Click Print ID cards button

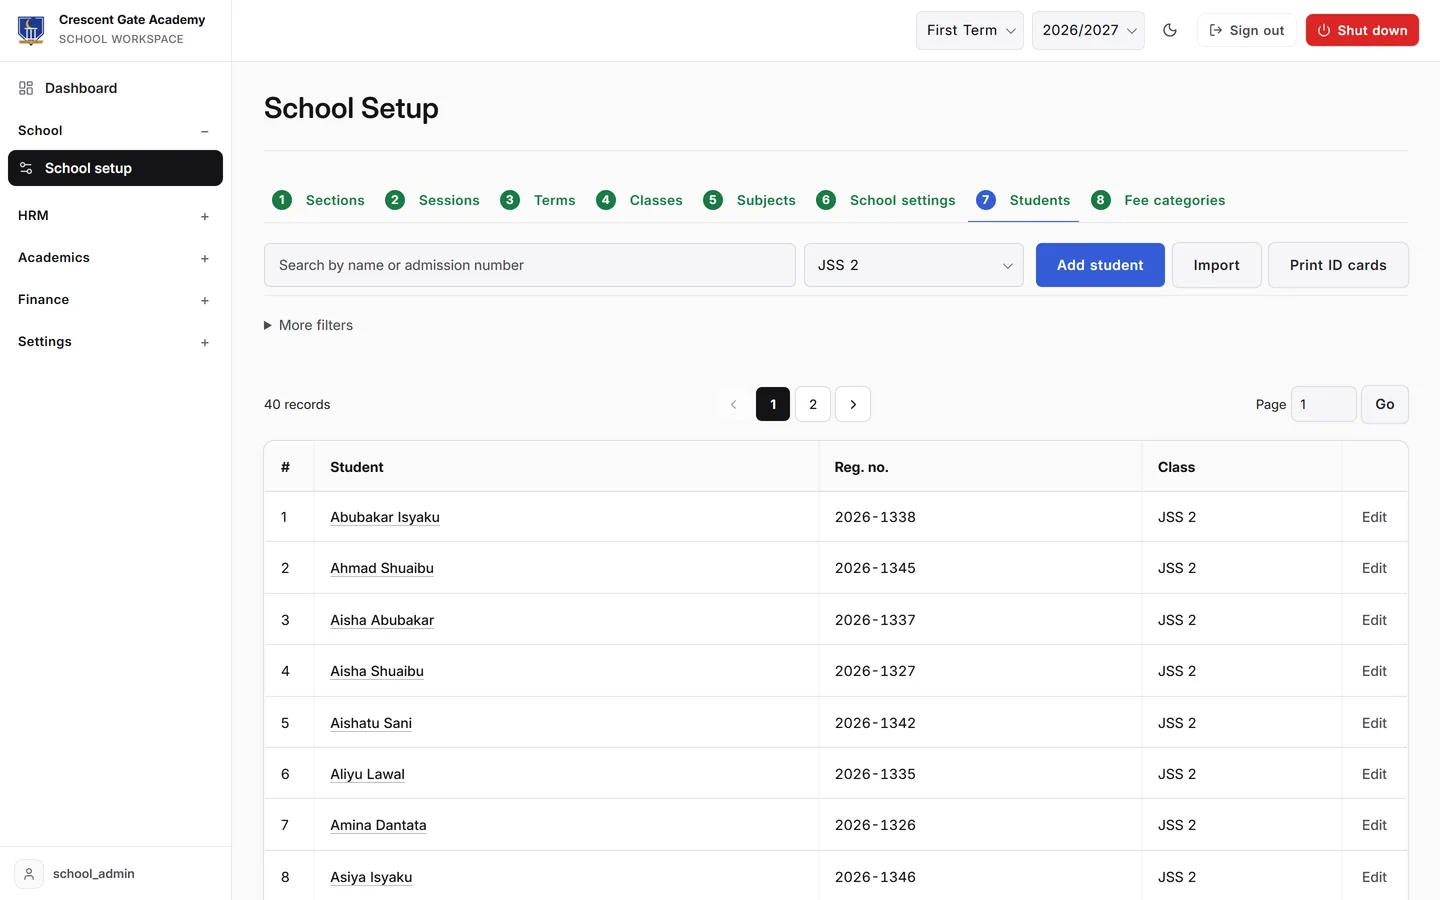click(1338, 265)
